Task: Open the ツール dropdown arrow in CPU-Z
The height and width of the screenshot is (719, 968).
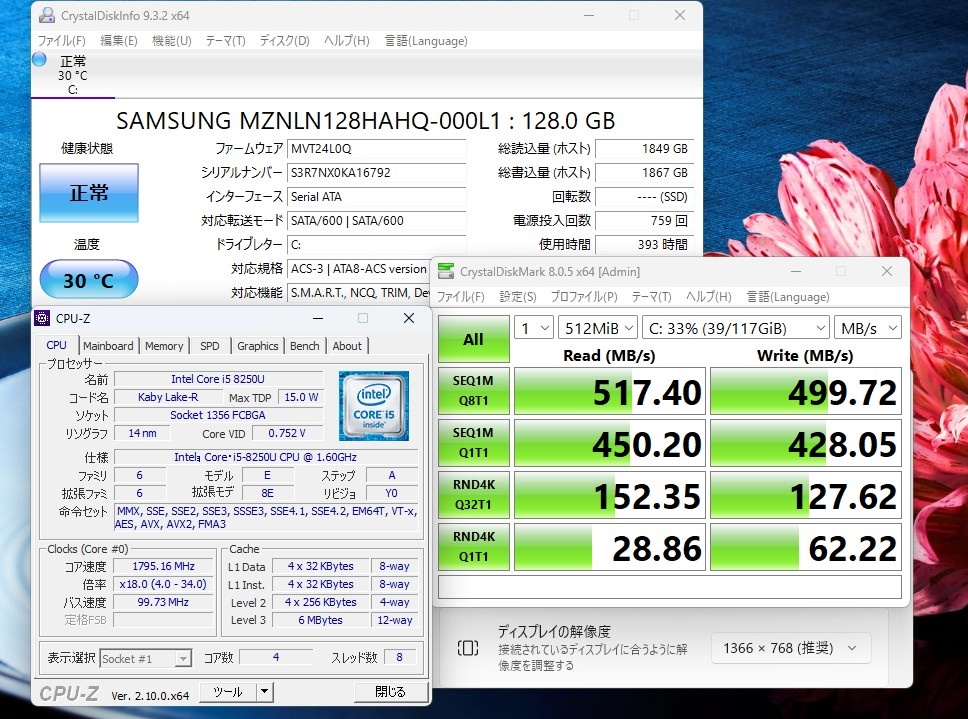Action: pos(264,692)
